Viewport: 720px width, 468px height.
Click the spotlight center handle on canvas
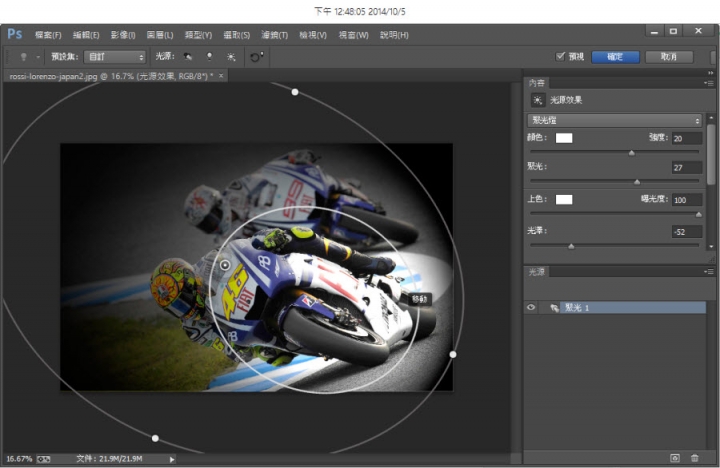225,265
